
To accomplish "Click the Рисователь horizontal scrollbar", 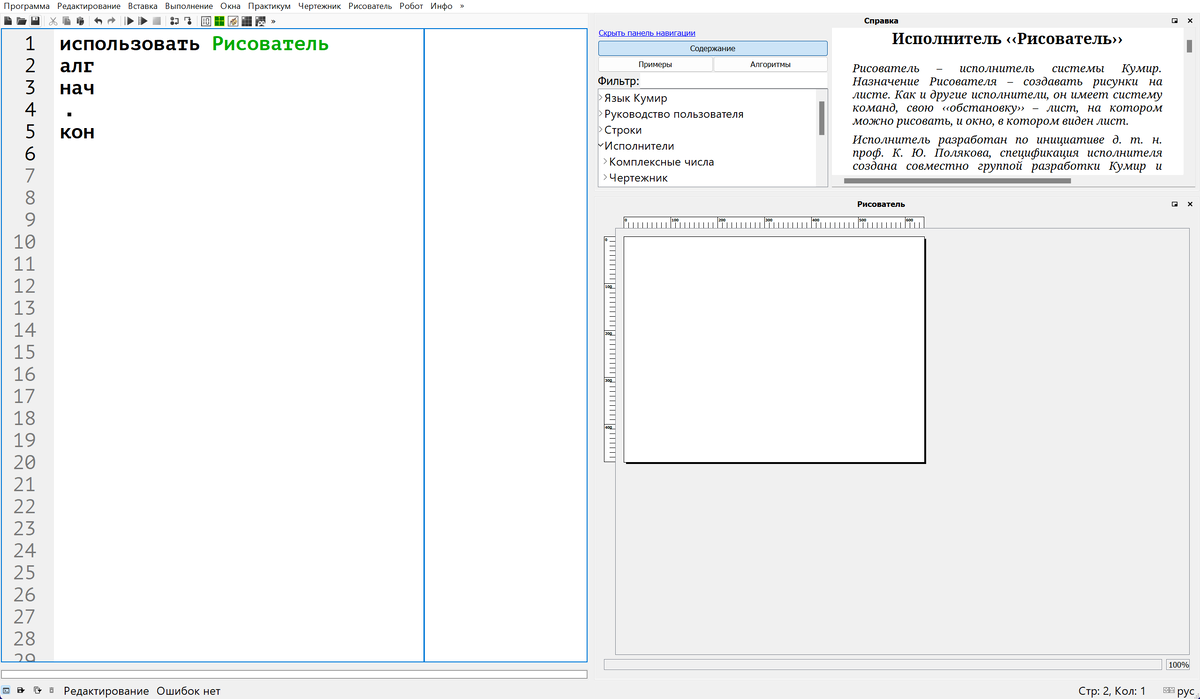I will coord(884,665).
